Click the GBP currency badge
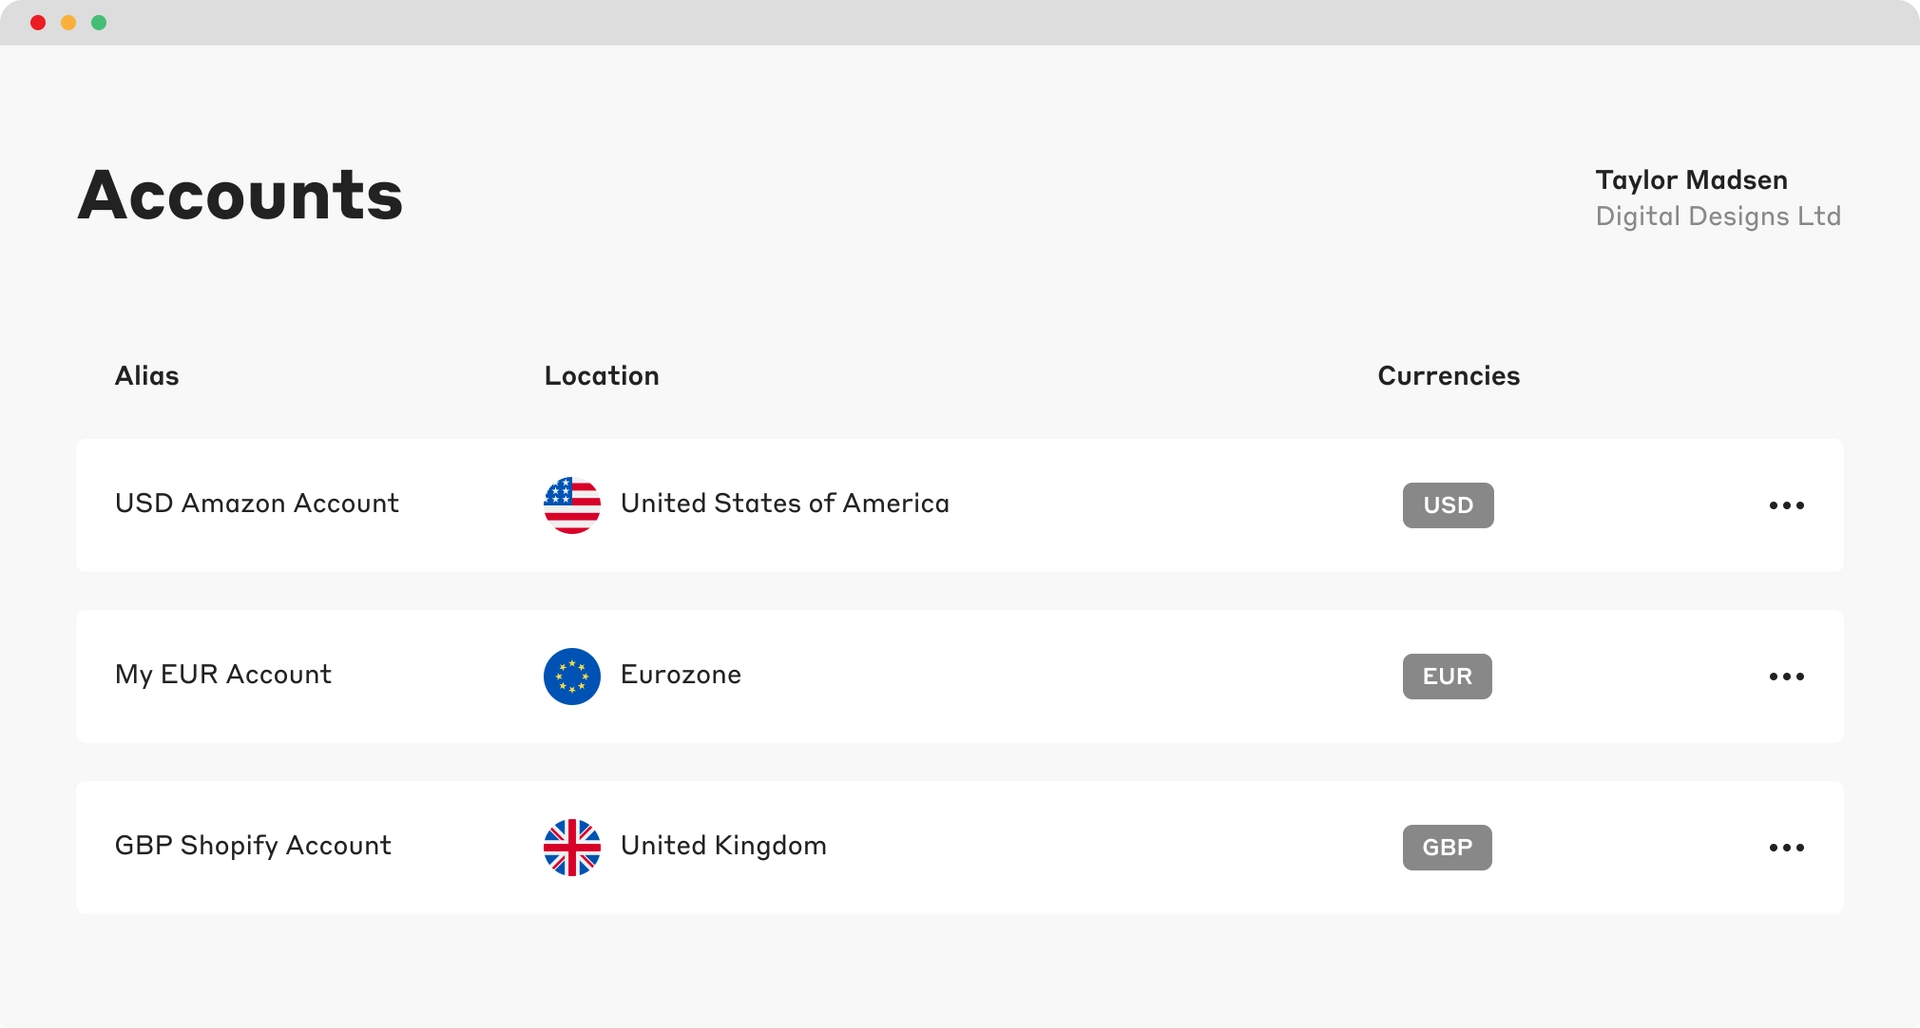 coord(1447,847)
